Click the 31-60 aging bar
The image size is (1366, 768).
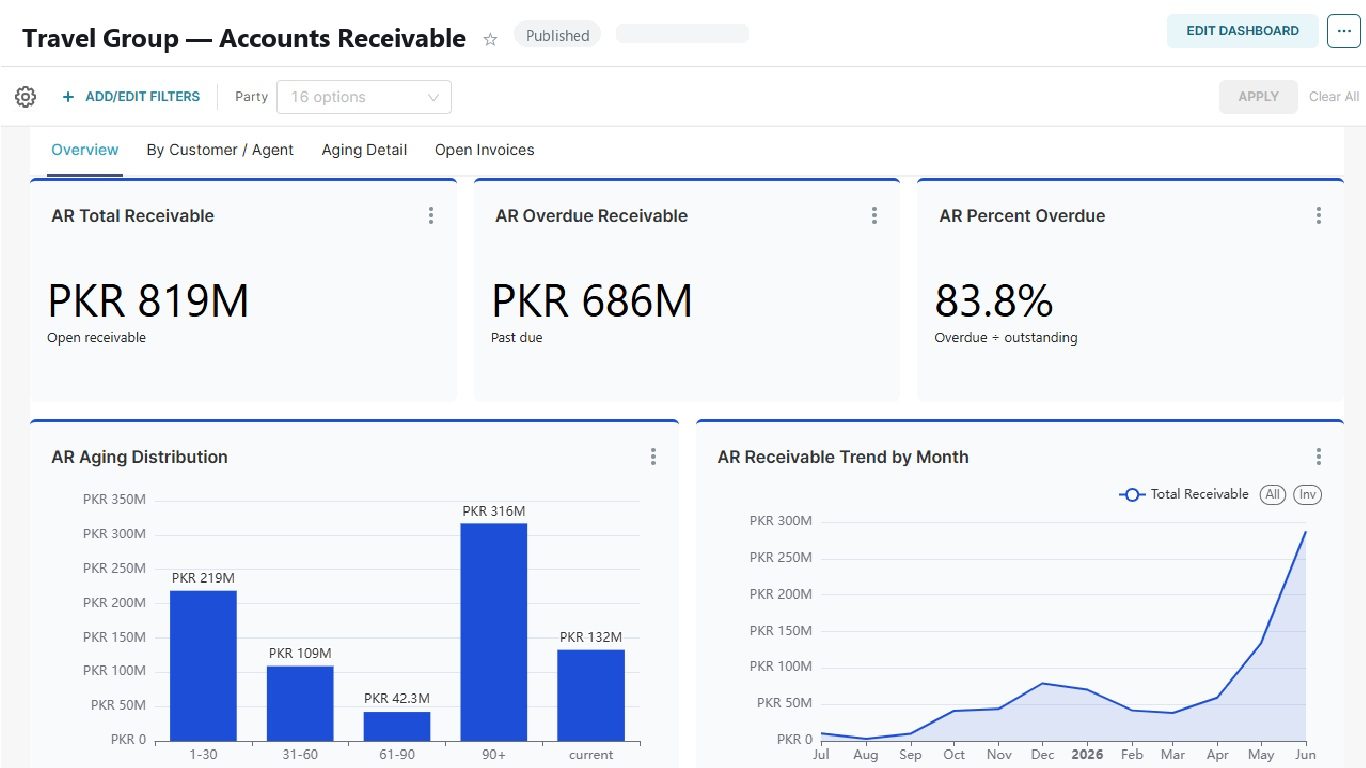pos(300,703)
